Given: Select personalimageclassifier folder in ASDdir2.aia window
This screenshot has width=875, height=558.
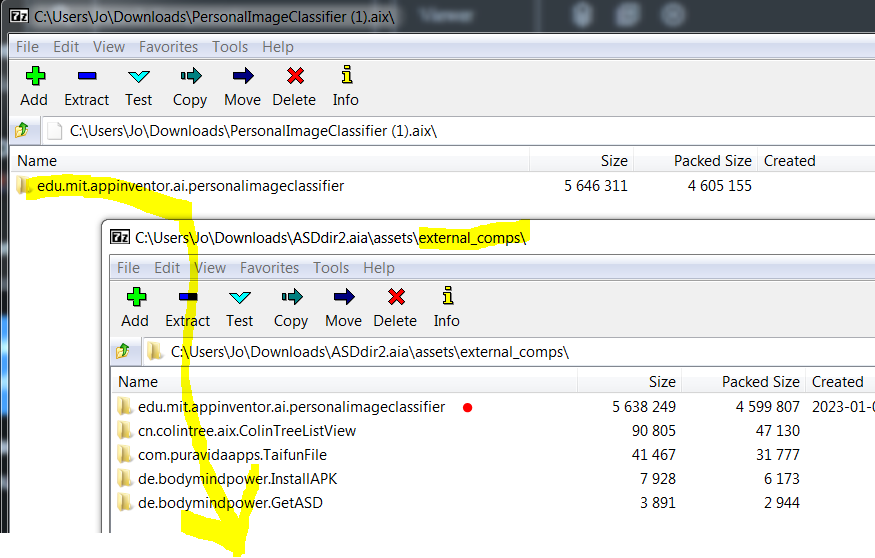Looking at the screenshot, I should 291,407.
